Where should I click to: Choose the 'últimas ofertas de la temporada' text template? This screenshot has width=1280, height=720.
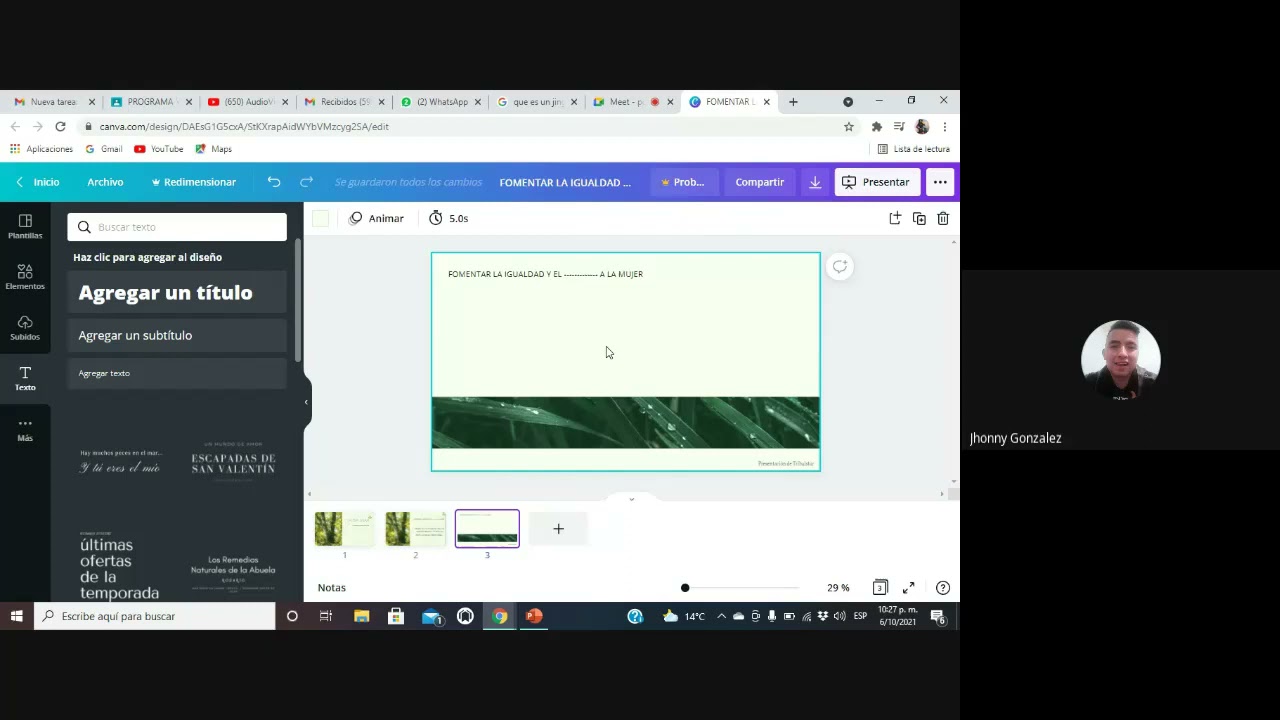point(120,565)
